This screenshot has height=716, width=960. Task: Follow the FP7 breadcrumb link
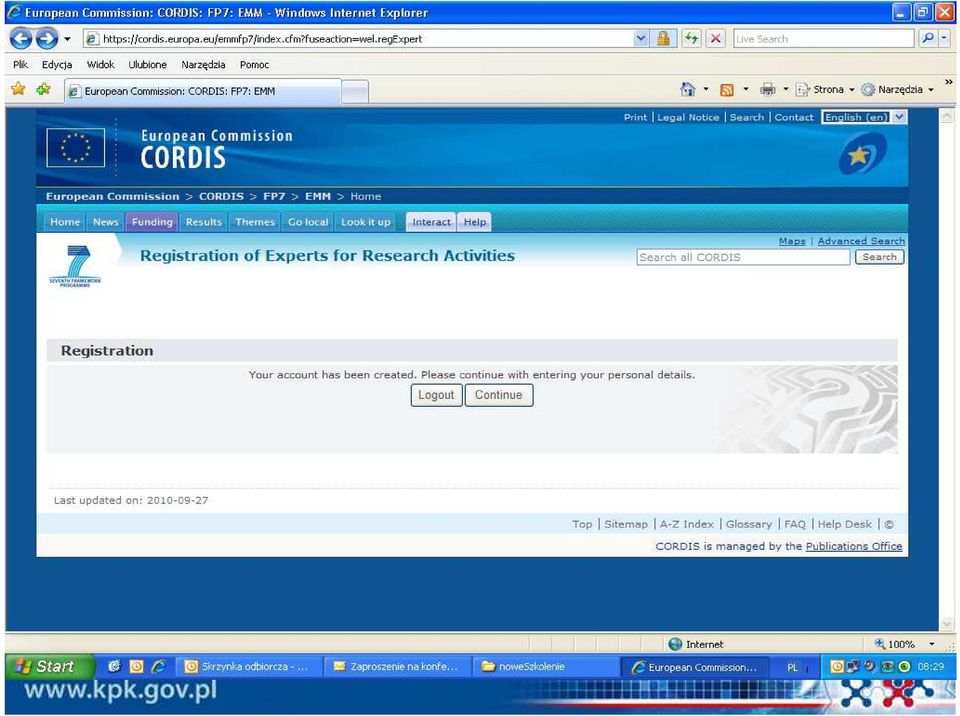pos(274,197)
